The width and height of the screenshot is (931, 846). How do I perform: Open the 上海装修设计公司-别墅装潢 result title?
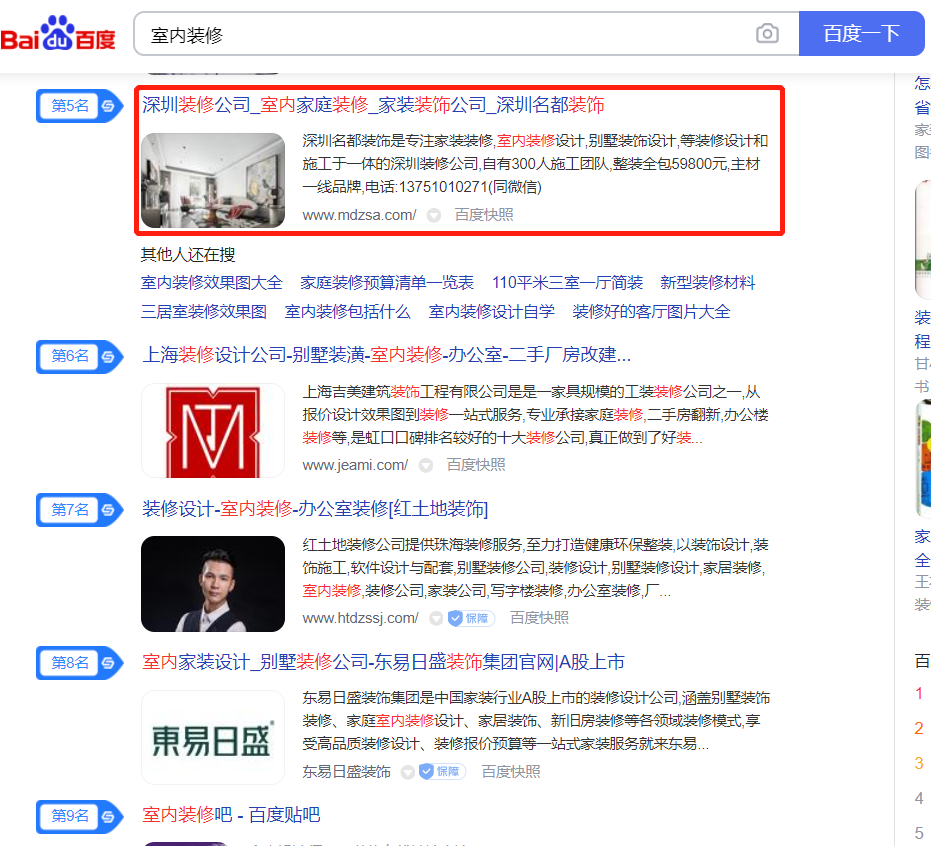(387, 355)
